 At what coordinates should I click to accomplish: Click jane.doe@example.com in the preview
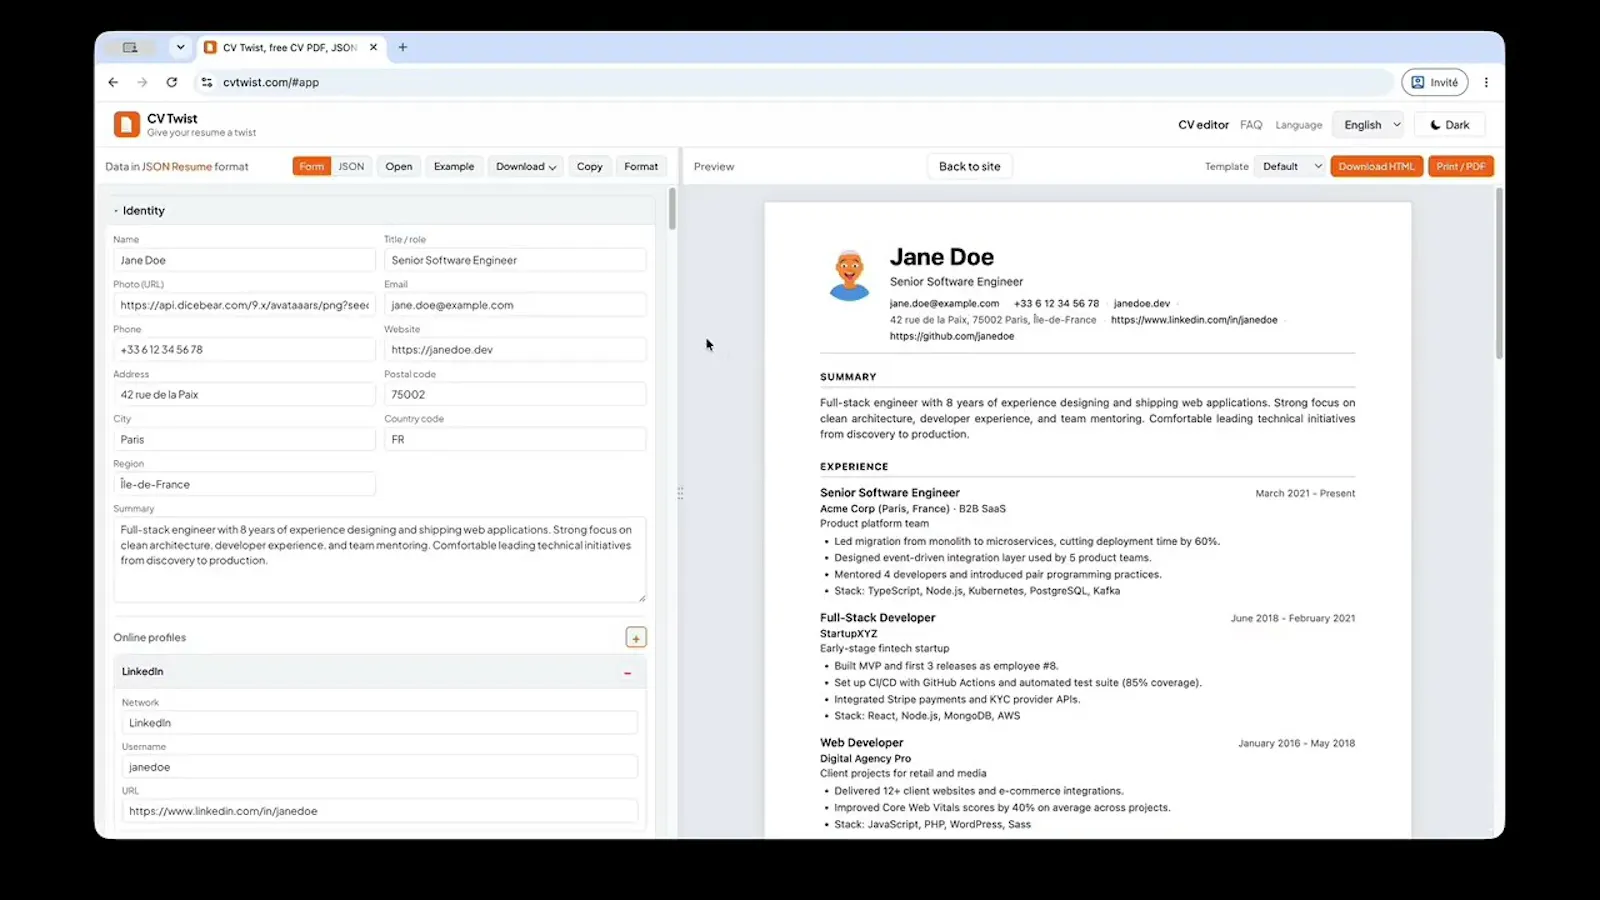pos(944,304)
